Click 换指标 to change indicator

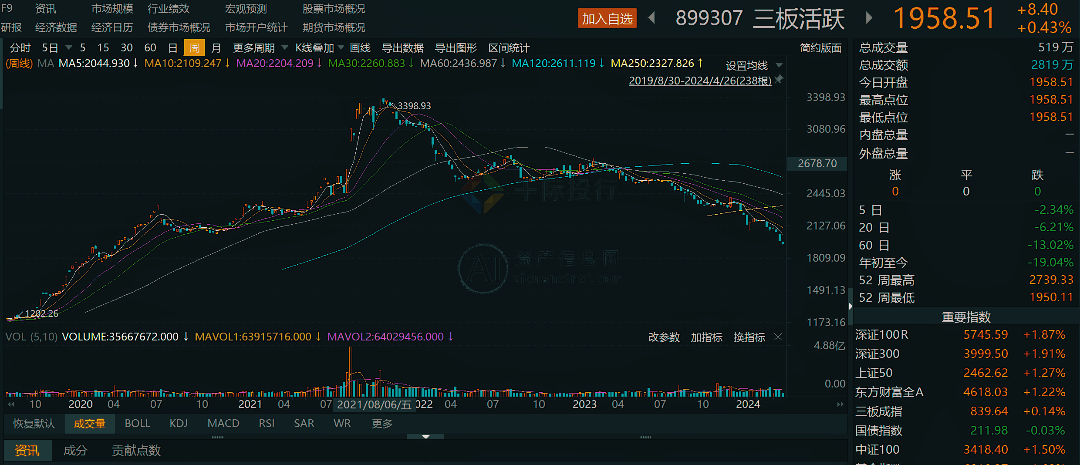click(749, 337)
